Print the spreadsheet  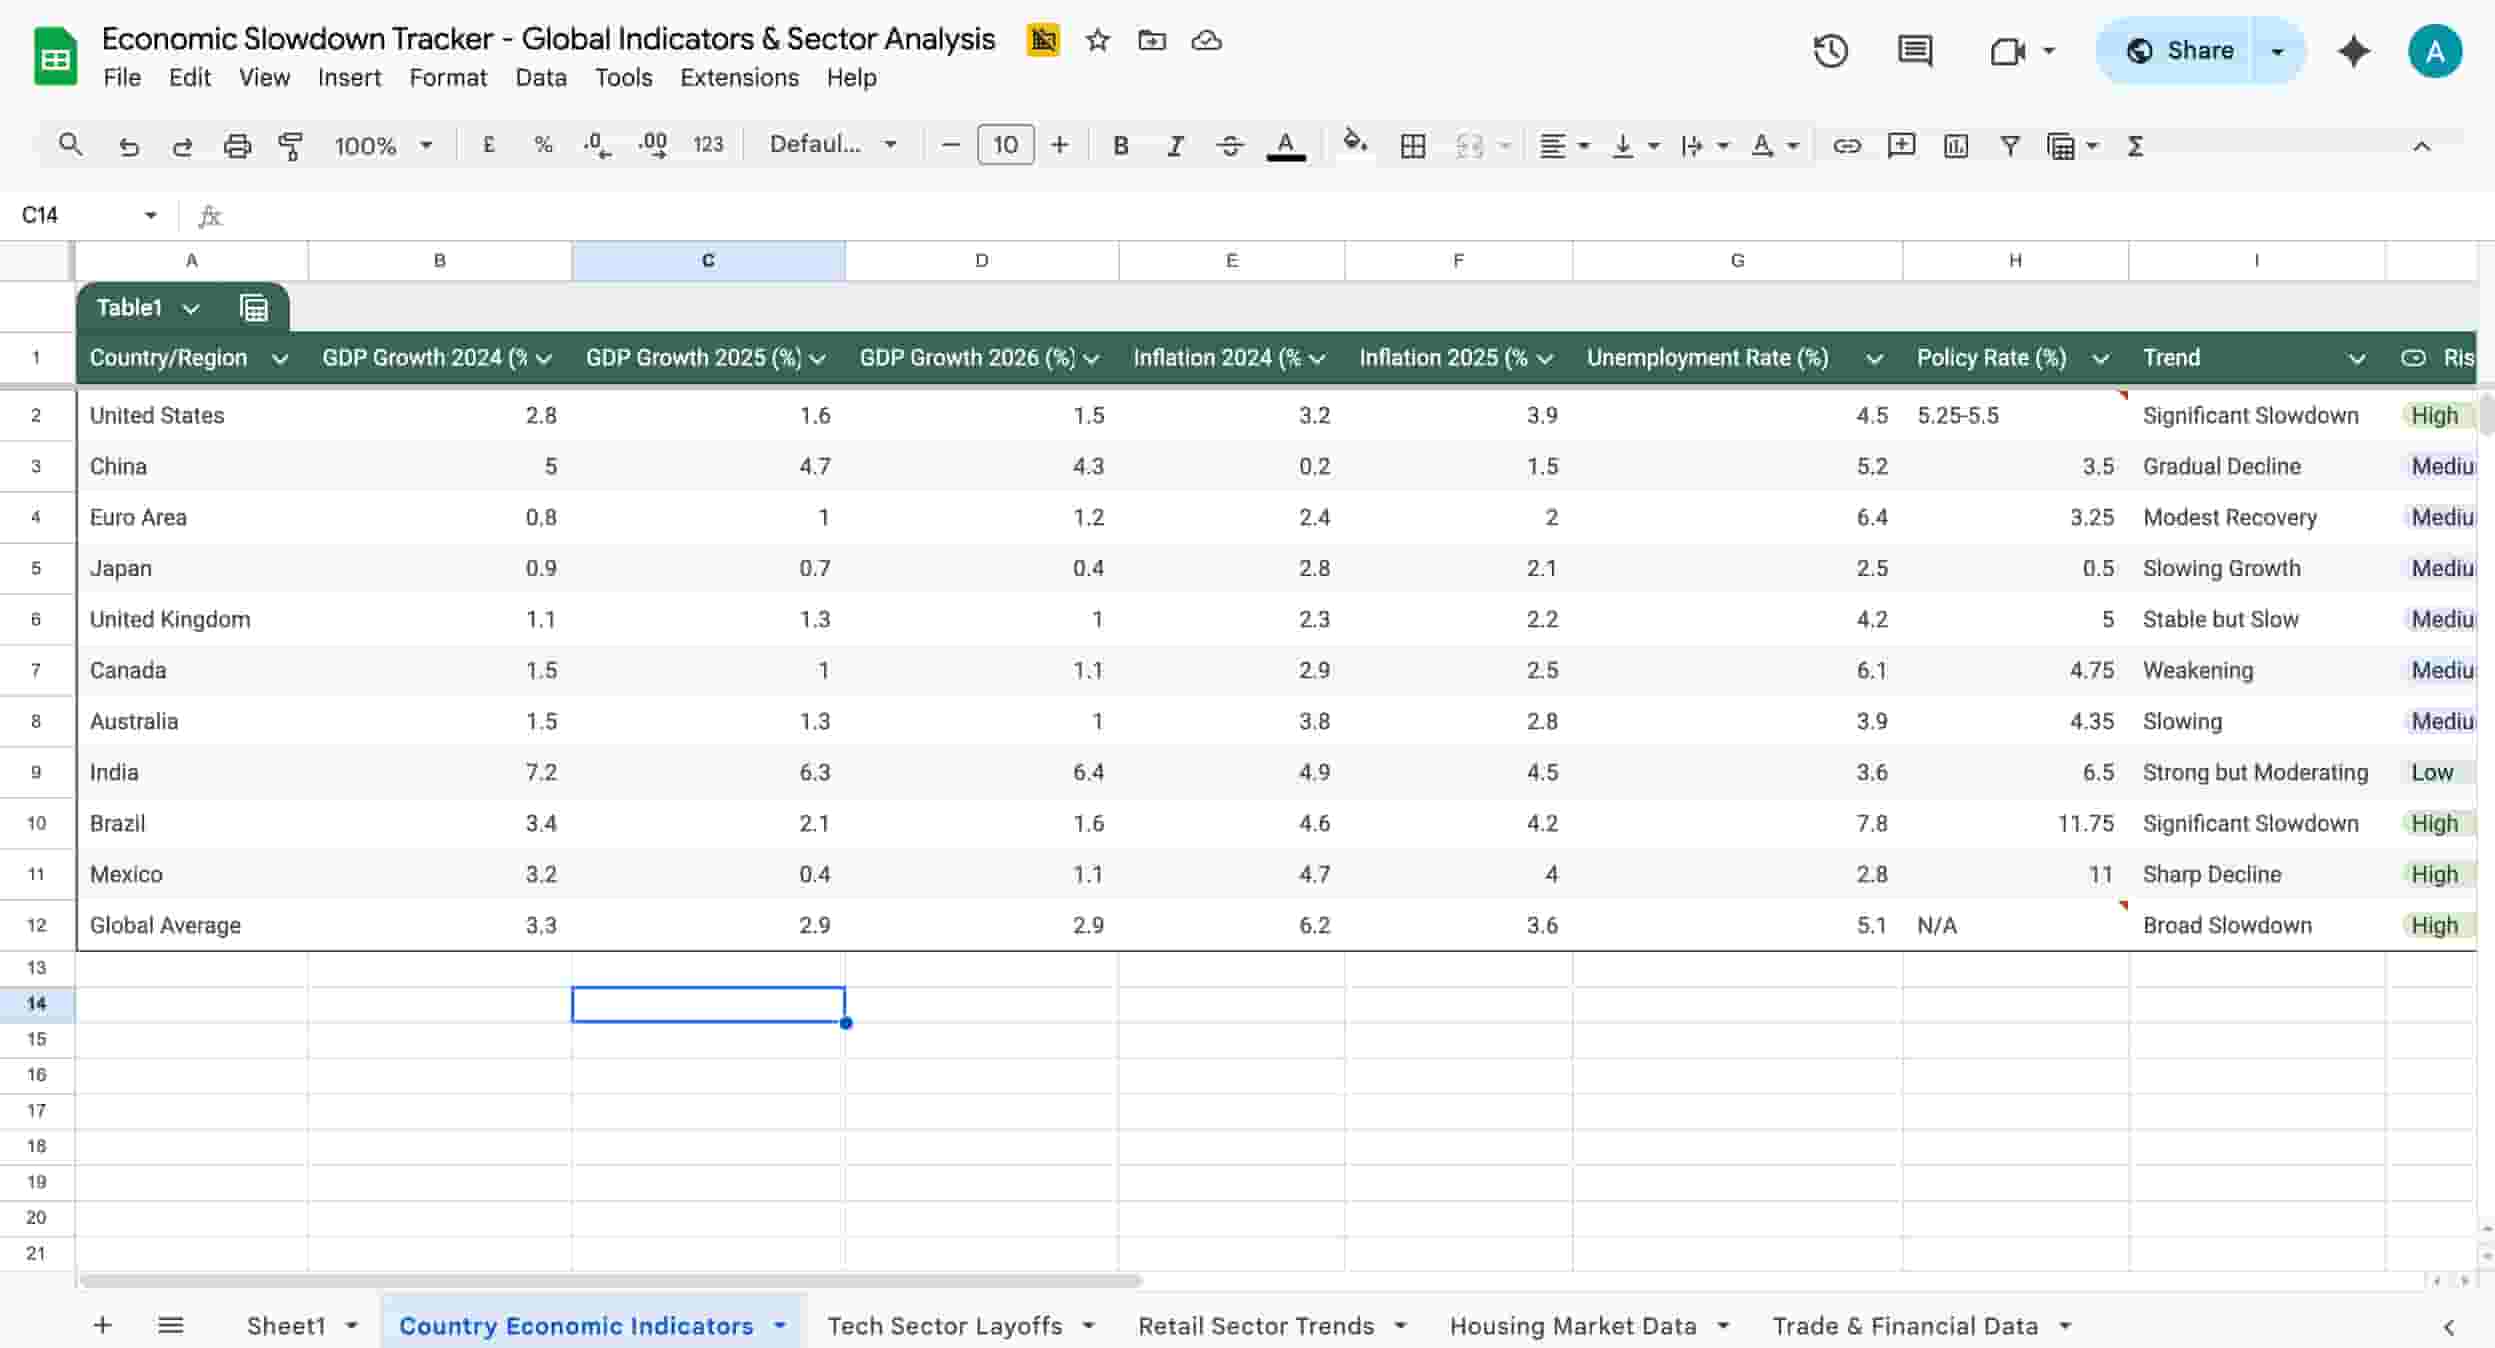point(237,146)
